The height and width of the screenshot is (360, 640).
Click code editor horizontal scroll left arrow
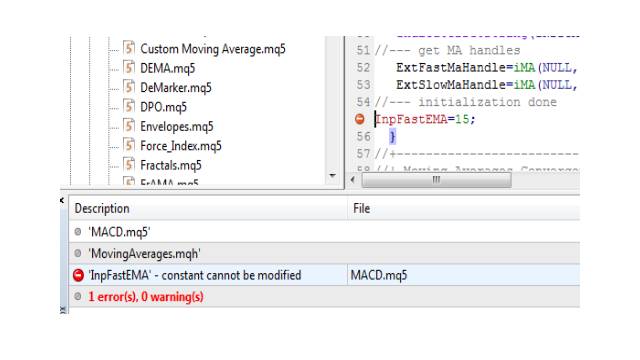tap(353, 180)
